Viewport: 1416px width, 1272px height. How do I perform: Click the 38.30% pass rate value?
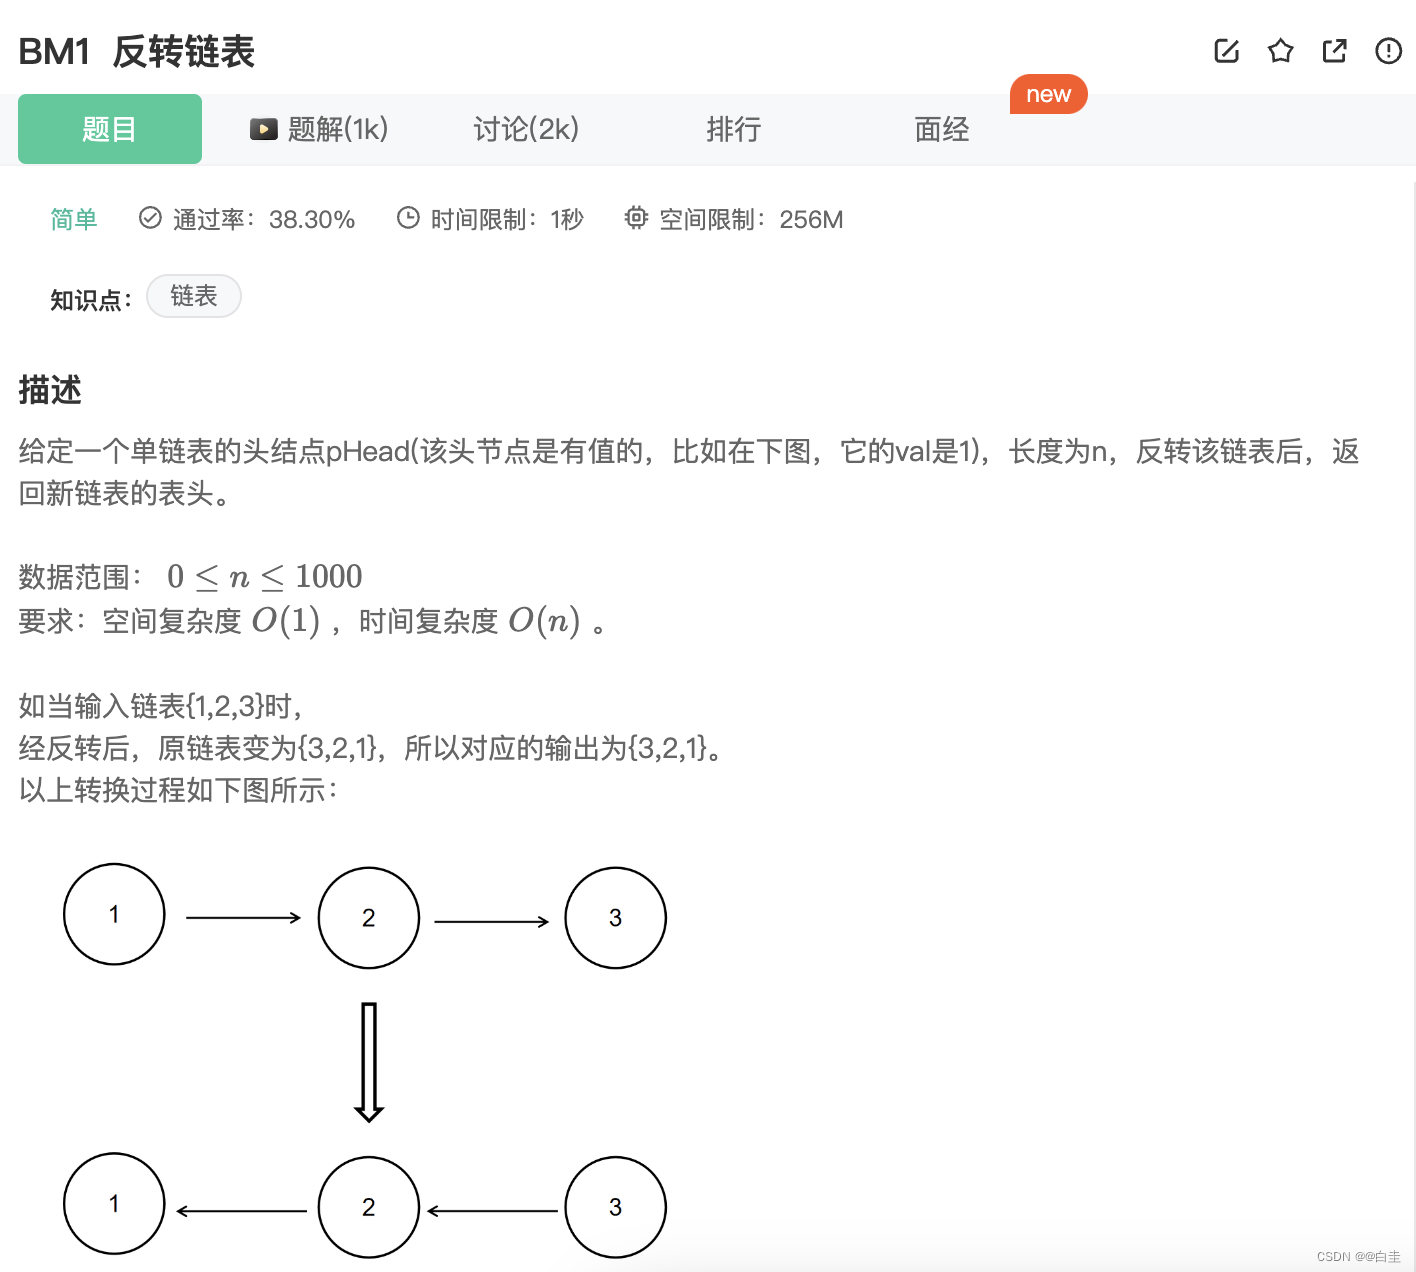pyautogui.click(x=313, y=219)
